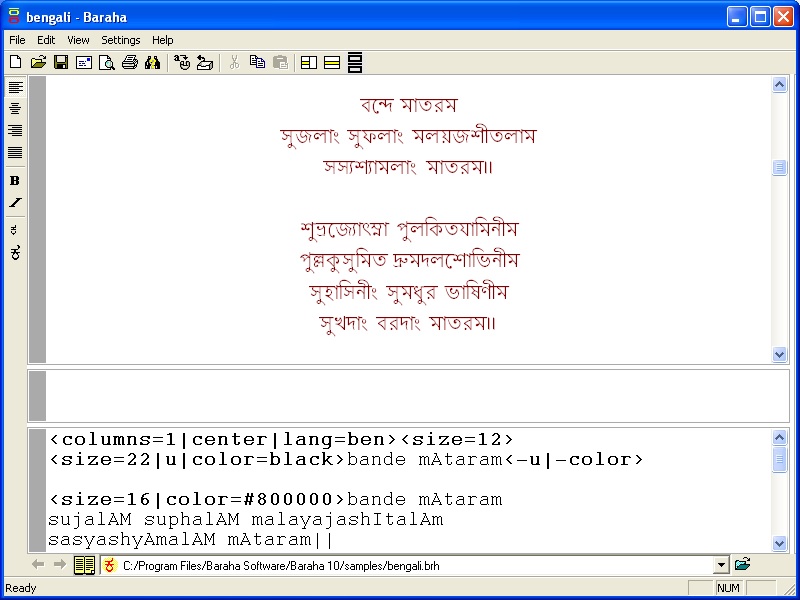Switch to side-by-side pane layout icon

pos(309,63)
